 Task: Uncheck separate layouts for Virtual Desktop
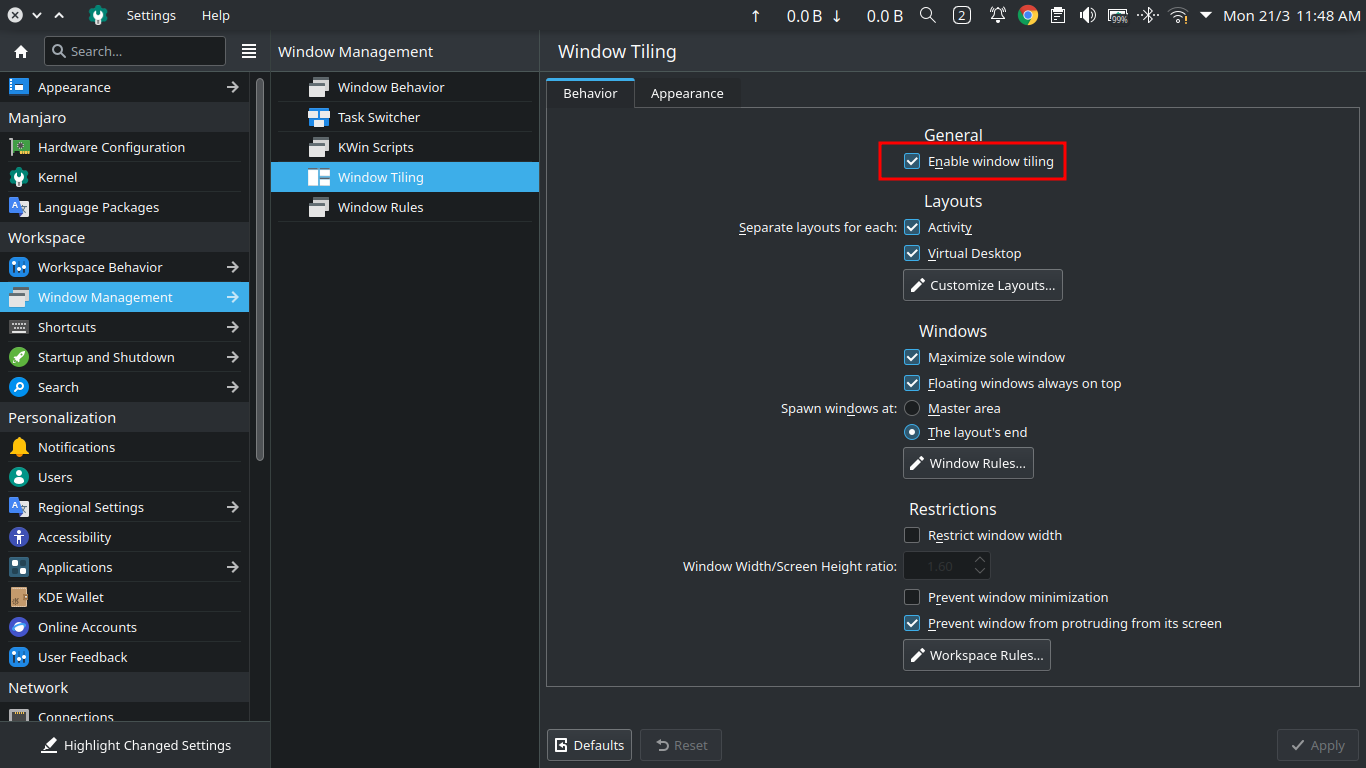click(x=912, y=253)
